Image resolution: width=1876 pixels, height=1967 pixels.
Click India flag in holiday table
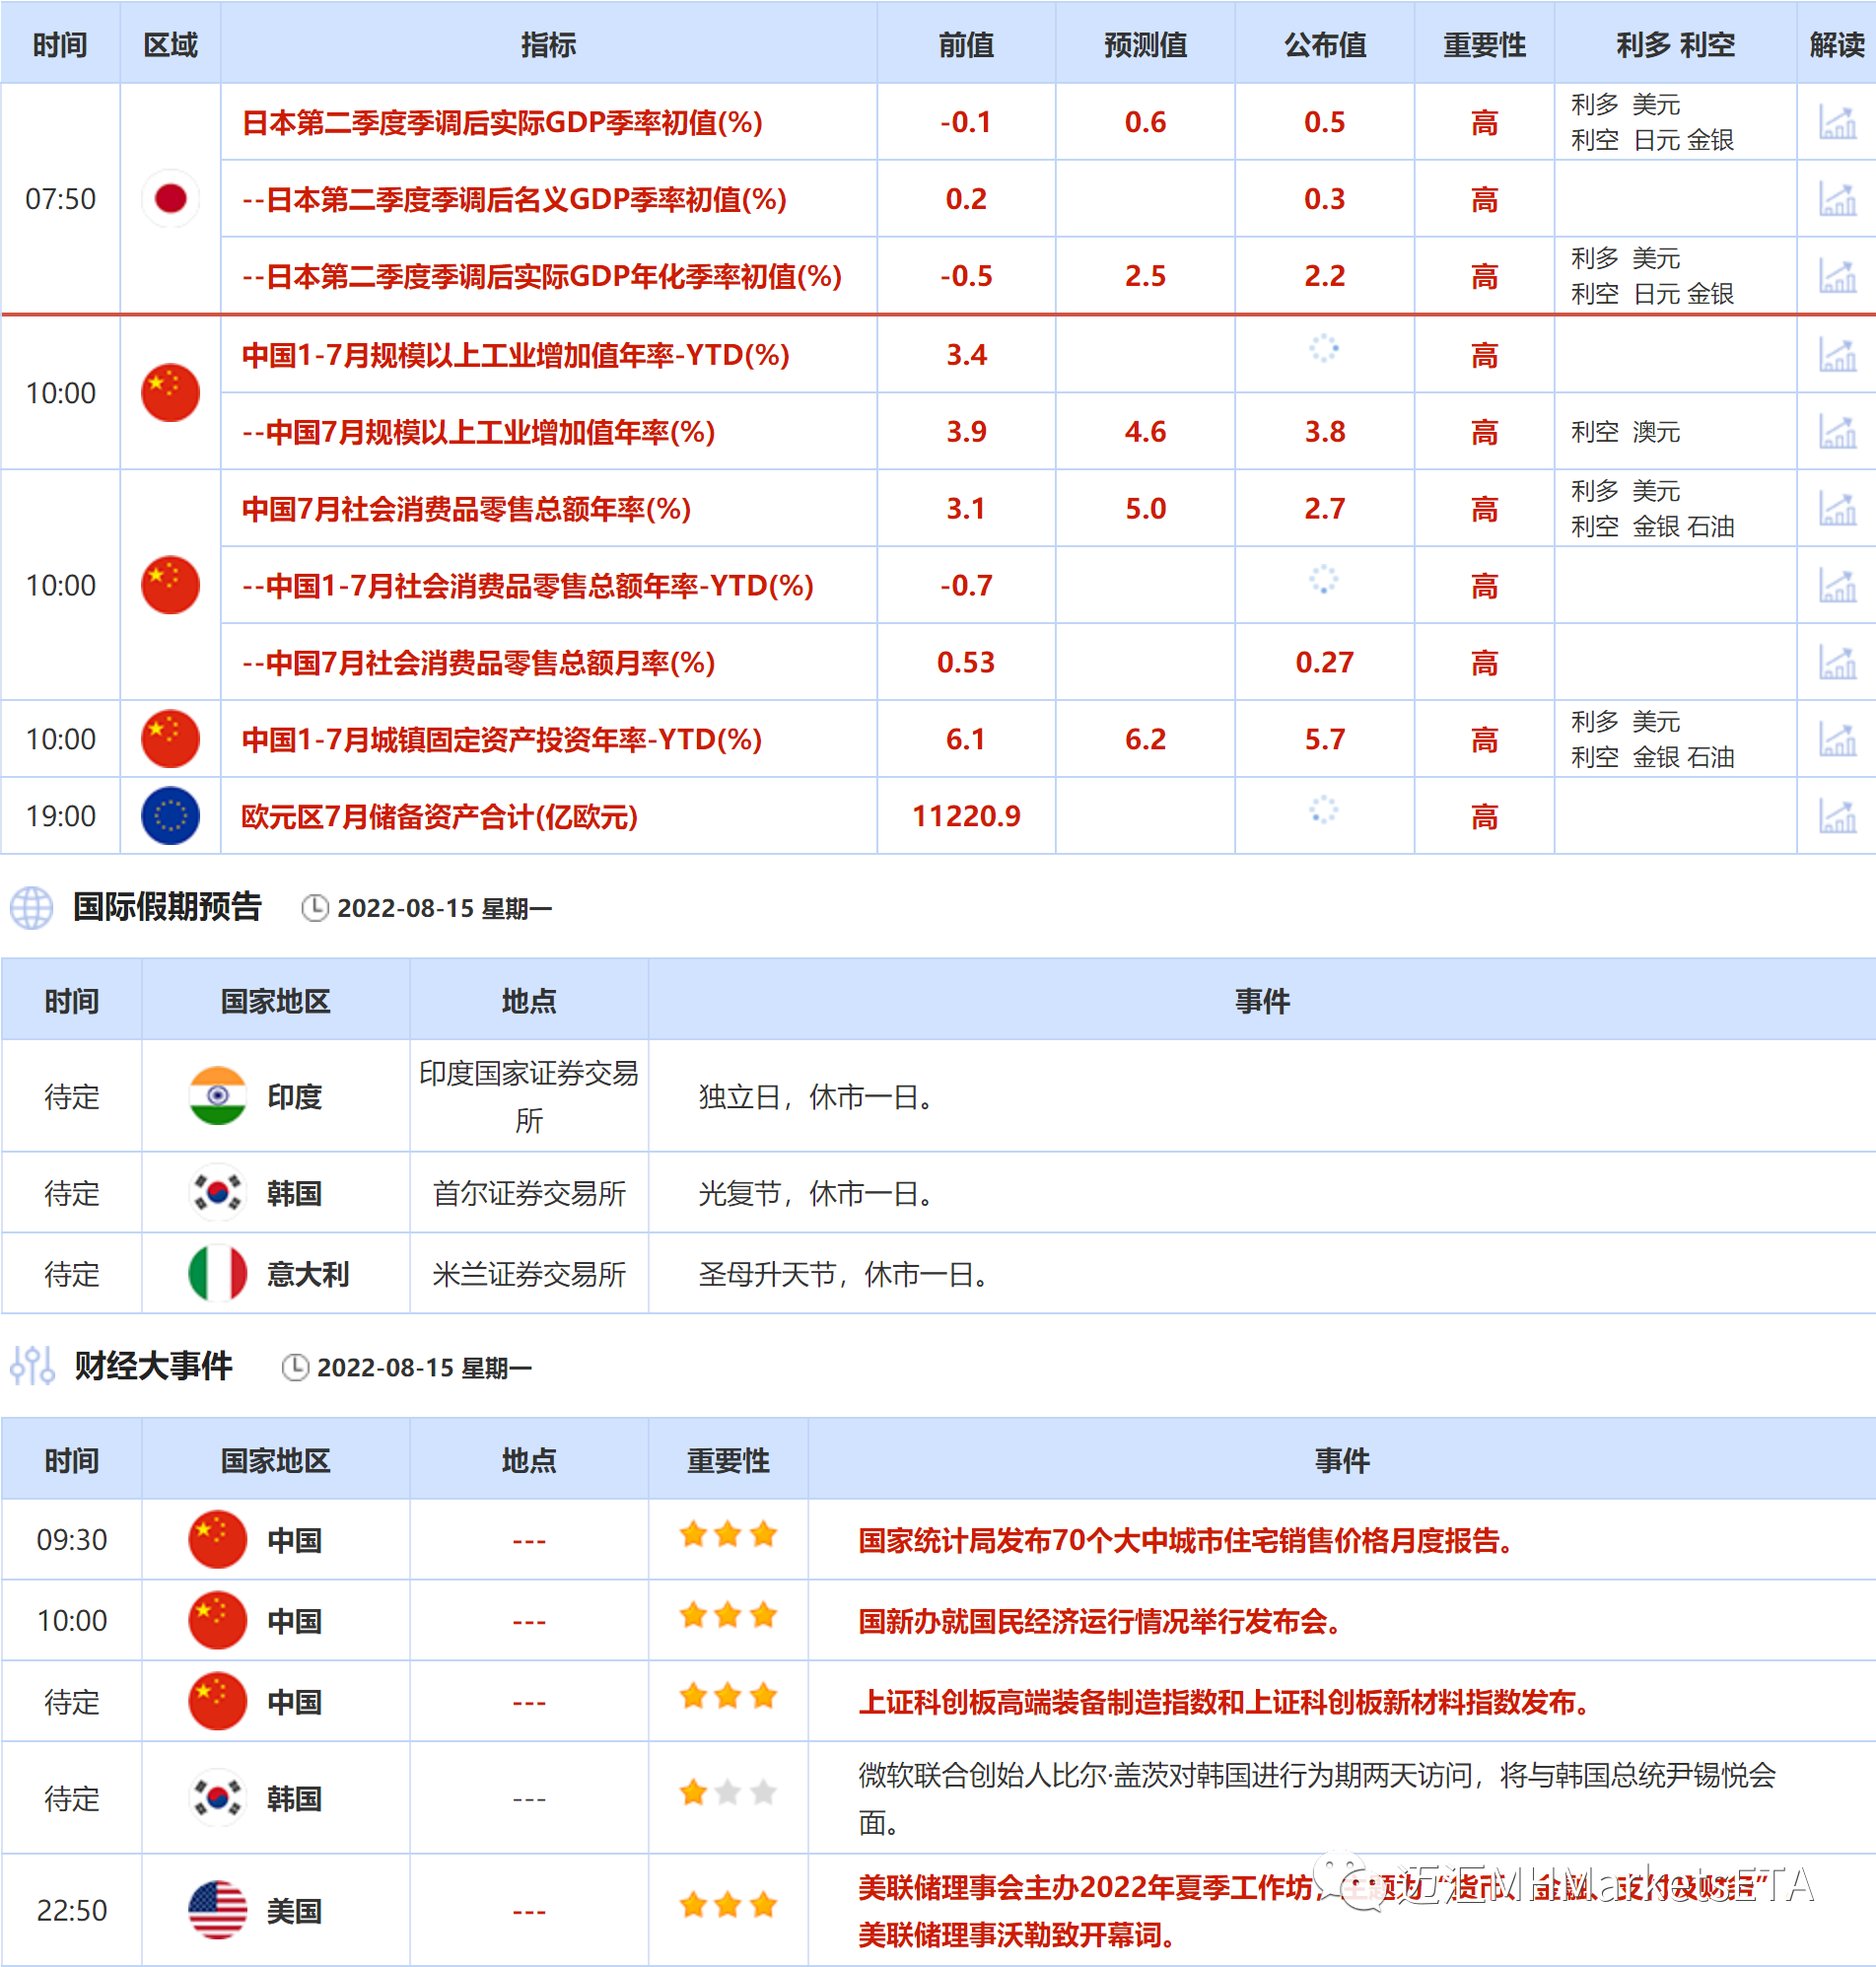217,1096
